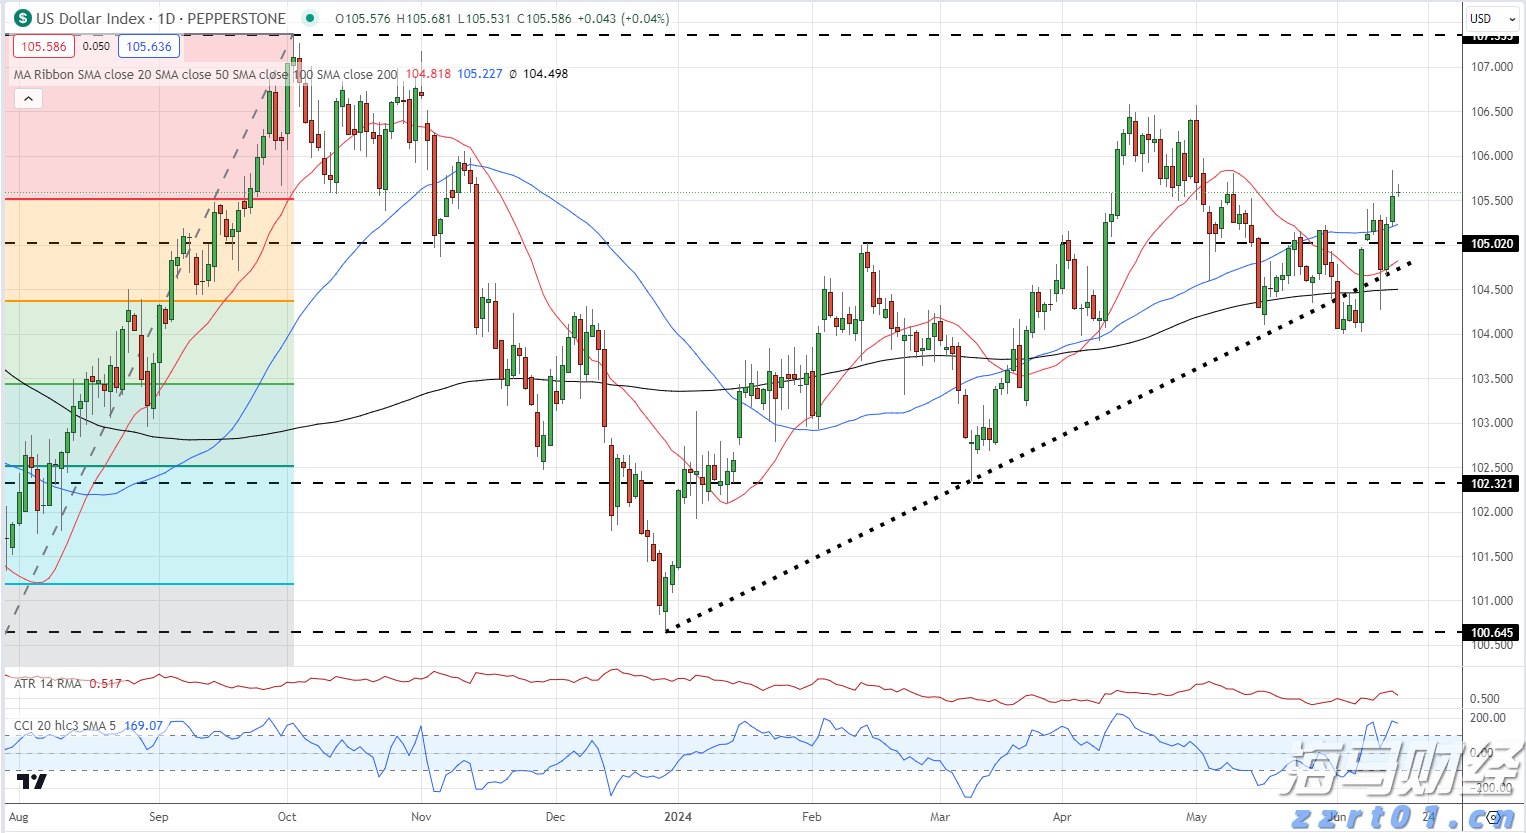Click the low value L105.531 in header
This screenshot has height=833, width=1526.
pos(485,18)
